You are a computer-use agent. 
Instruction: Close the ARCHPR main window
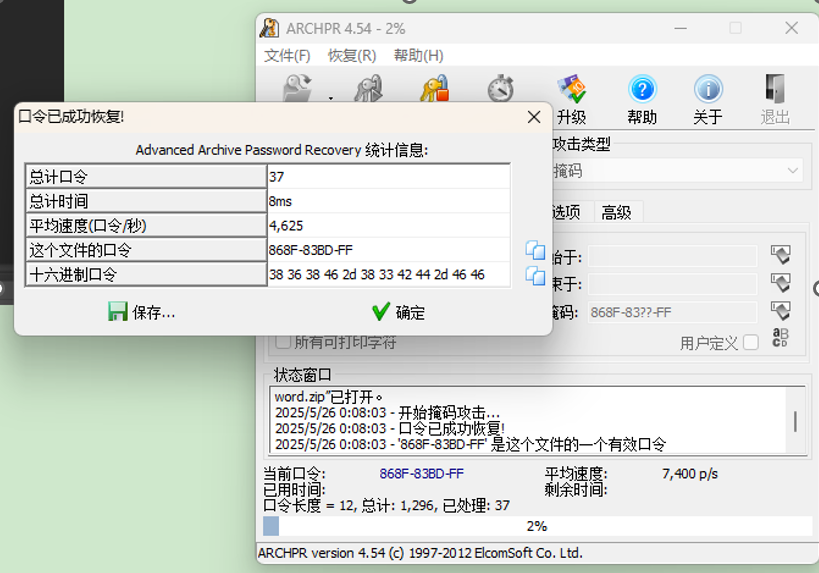tap(791, 28)
